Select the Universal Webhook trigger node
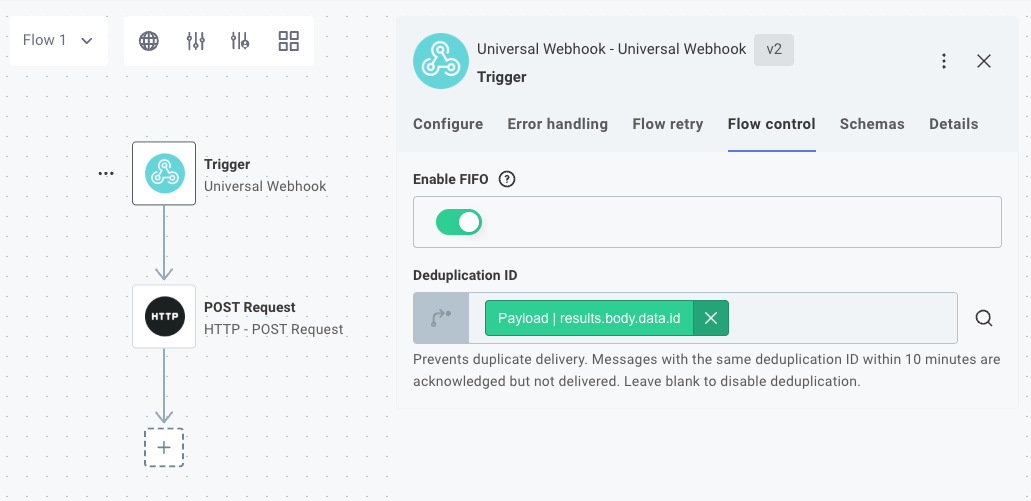 [164, 174]
